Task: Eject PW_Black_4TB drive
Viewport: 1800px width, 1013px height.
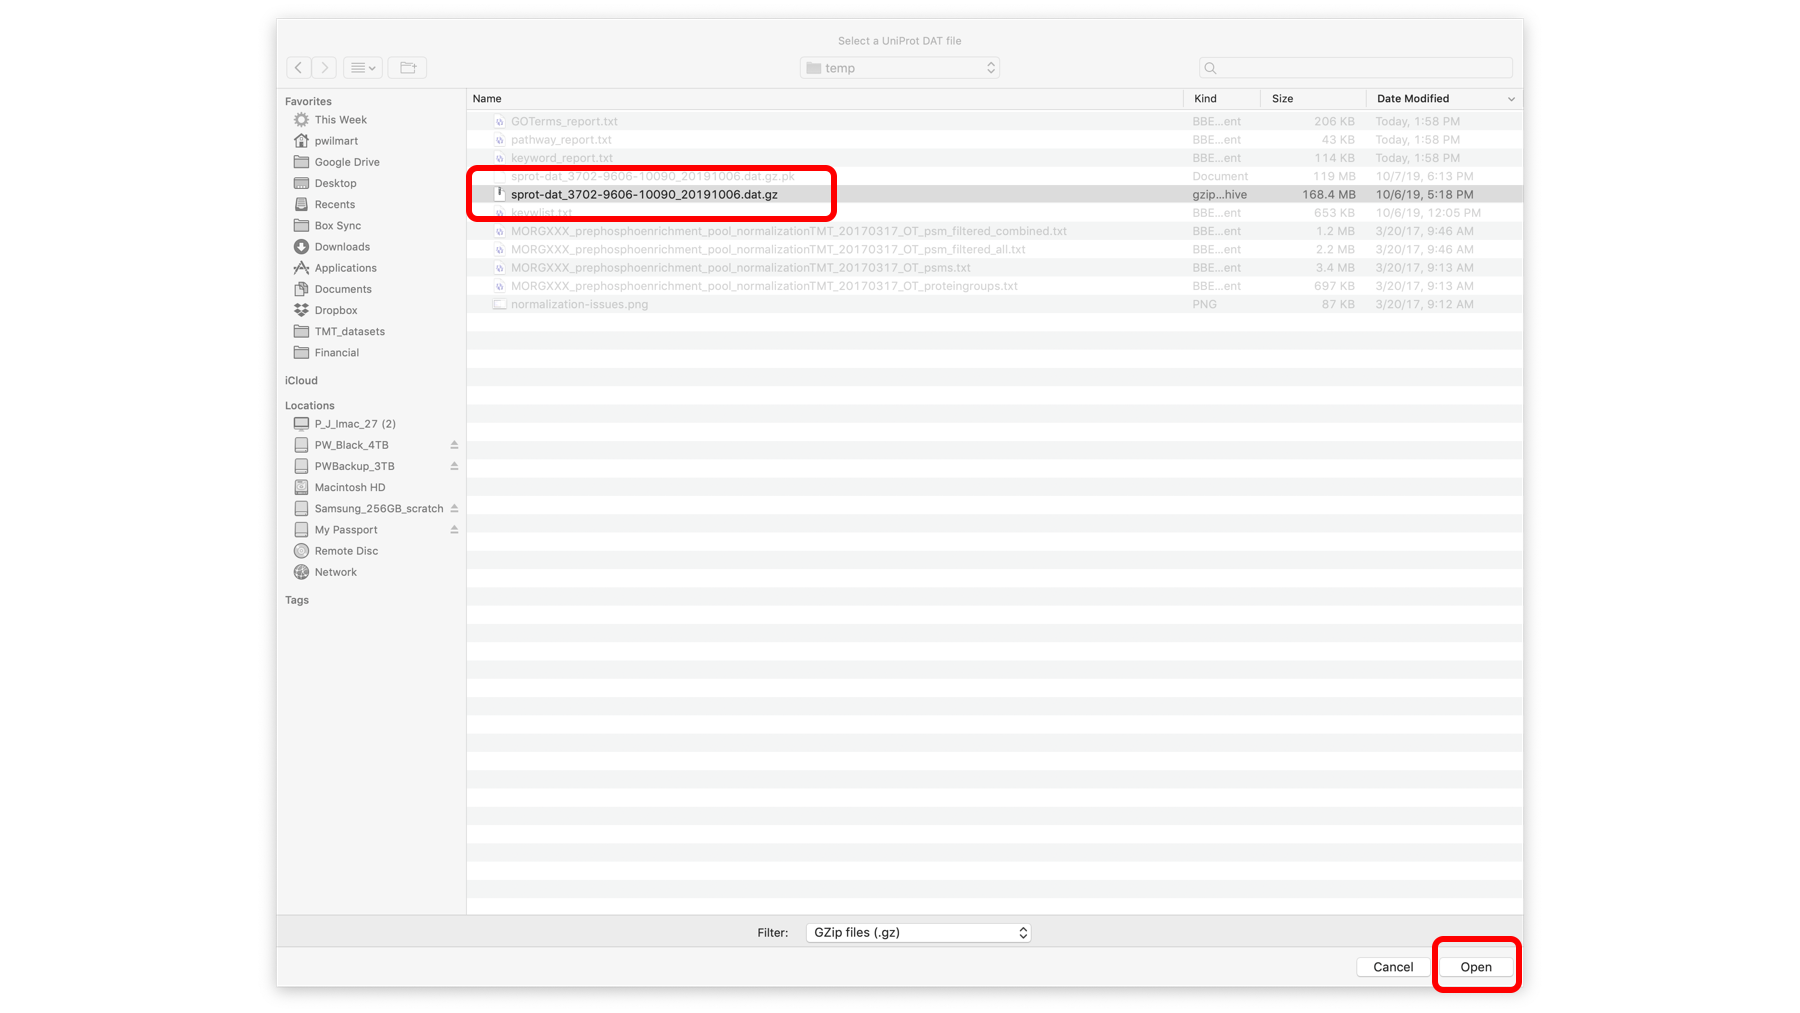Action: [454, 445]
